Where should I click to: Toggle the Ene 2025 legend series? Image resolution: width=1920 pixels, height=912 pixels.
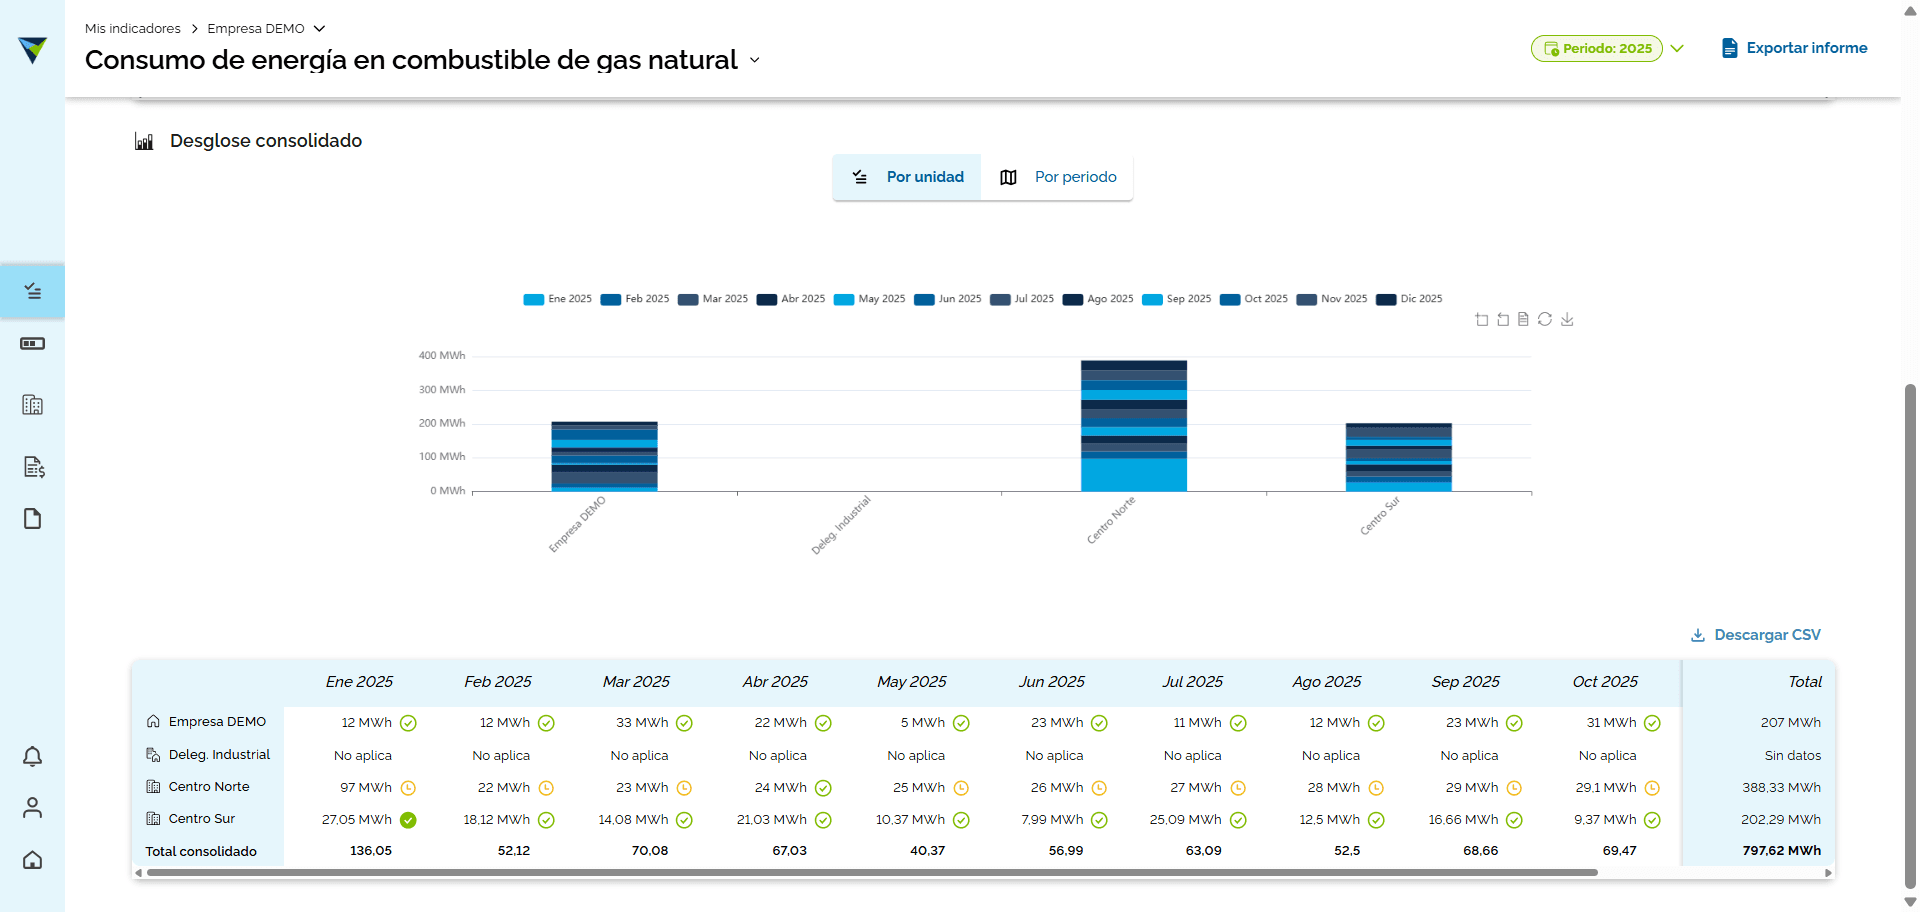click(557, 299)
